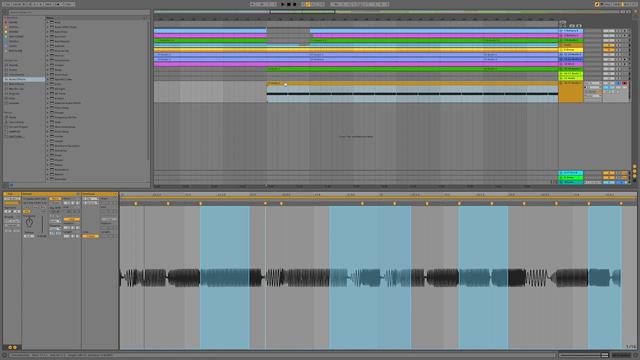640x360 pixels.
Task: Toggle the yellow HiQ button in Sample box
Action: [x=27, y=212]
